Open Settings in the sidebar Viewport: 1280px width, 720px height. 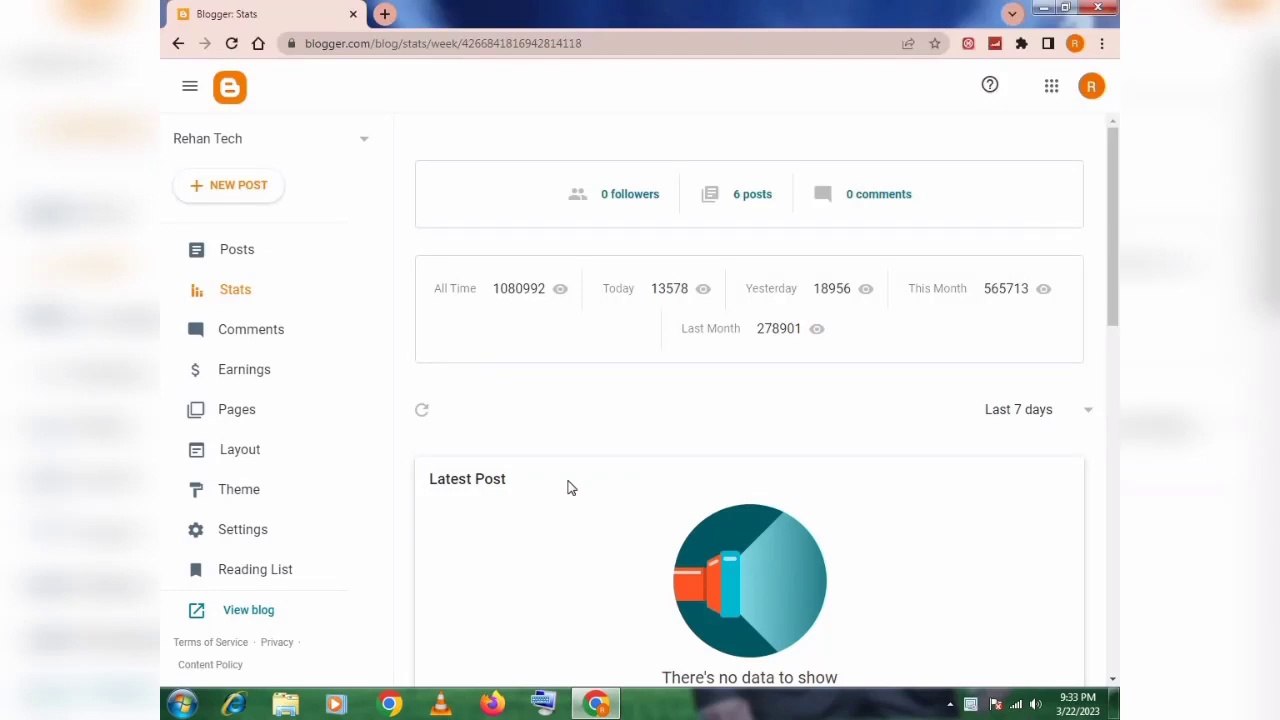click(243, 529)
